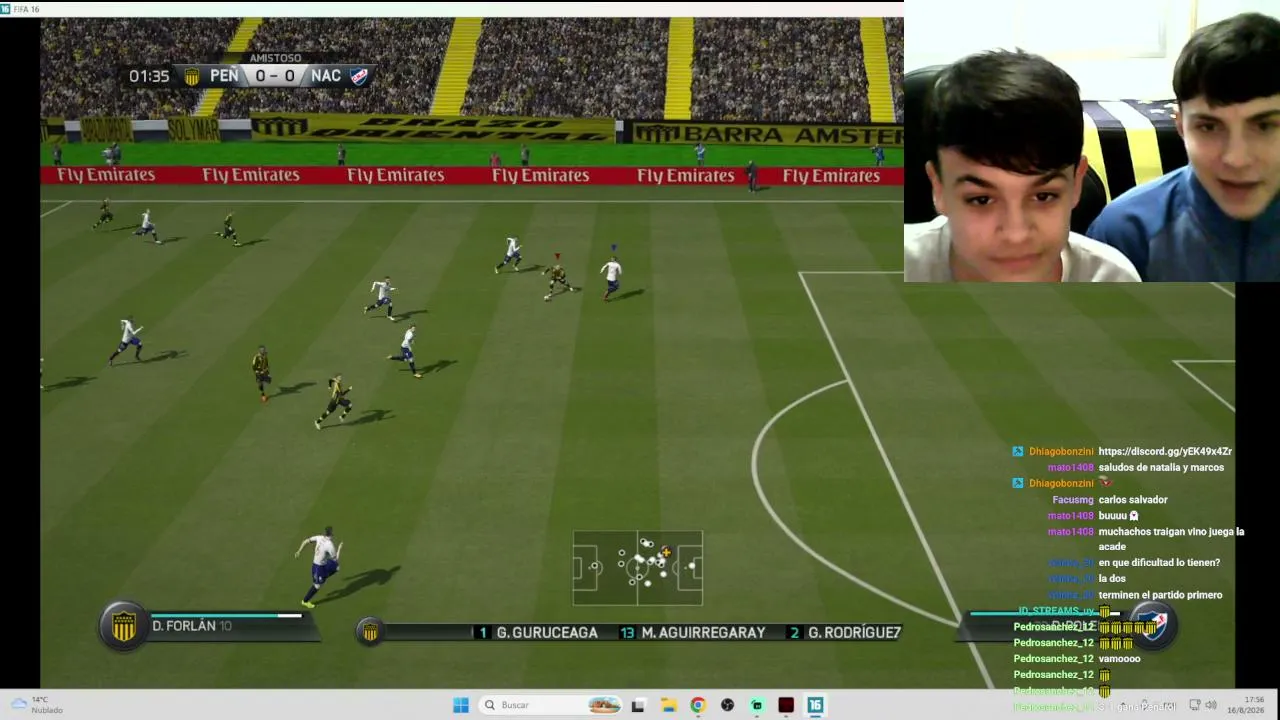Click M. AGUIRREGARAY in the lineup bar
1280x720 pixels.
(703, 632)
